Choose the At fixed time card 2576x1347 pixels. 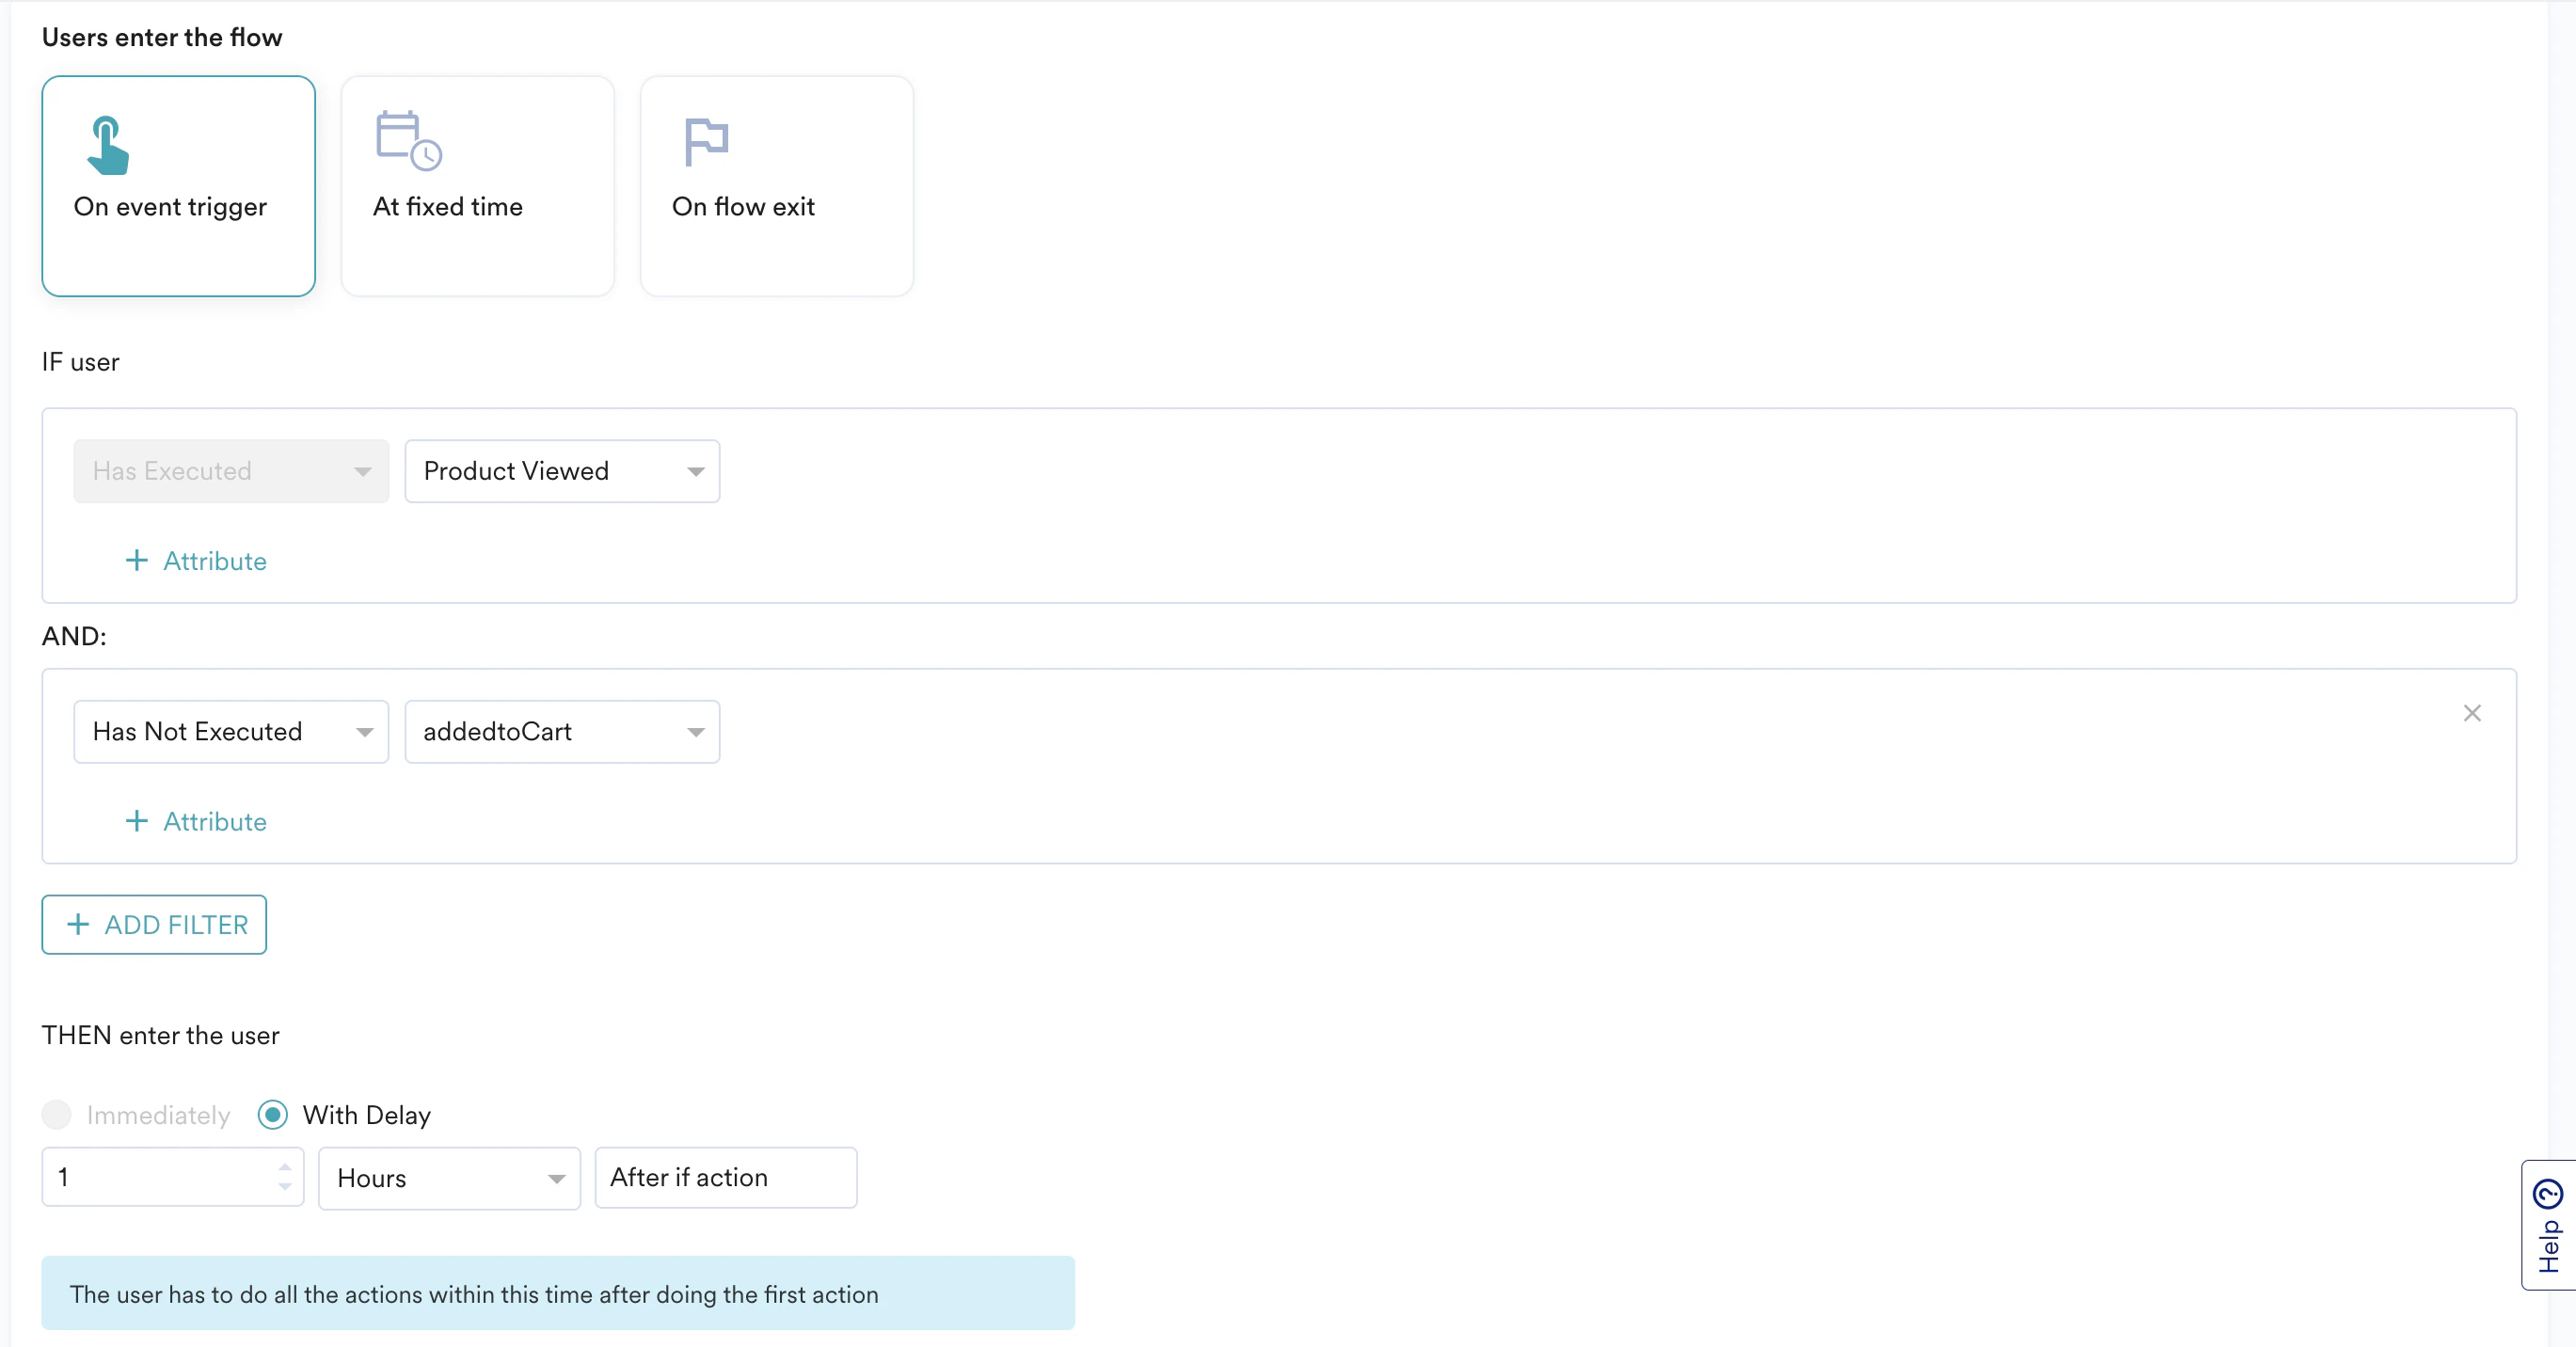click(478, 186)
